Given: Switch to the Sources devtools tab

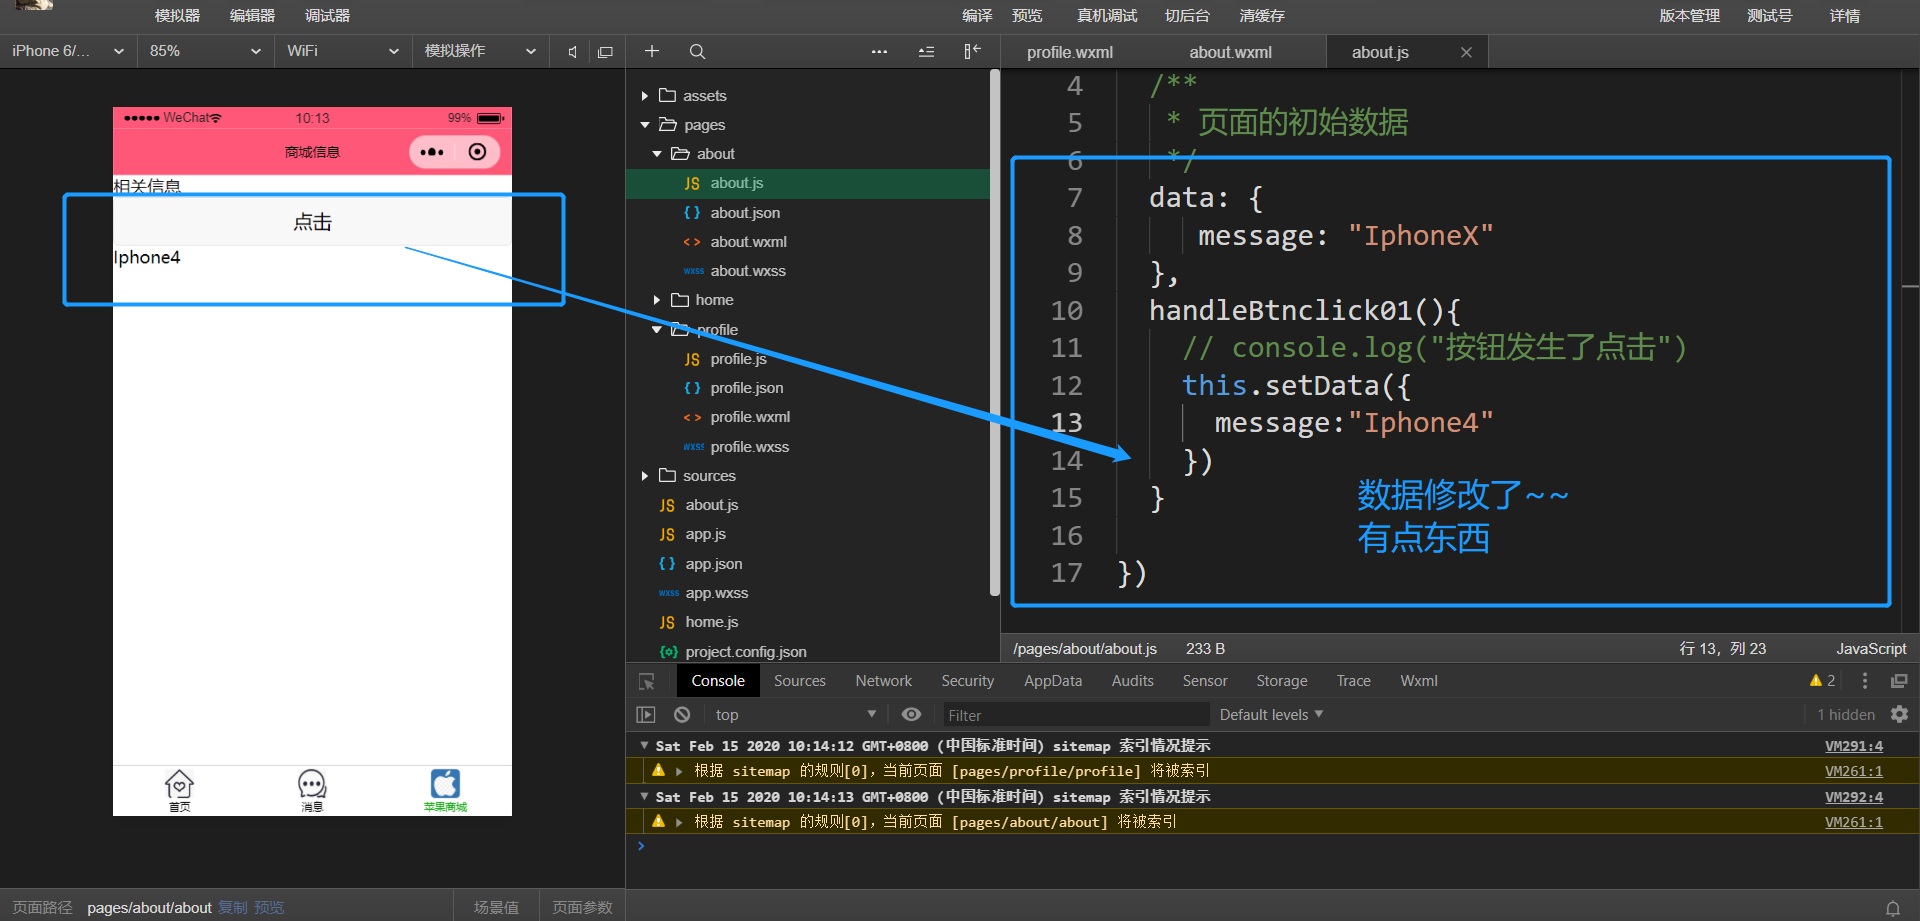Looking at the screenshot, I should [x=800, y=681].
